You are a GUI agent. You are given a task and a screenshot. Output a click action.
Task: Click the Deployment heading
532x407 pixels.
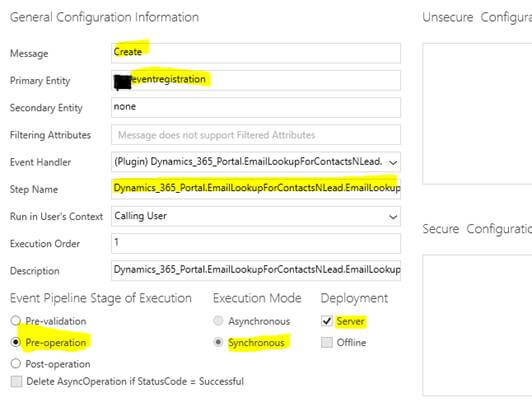tap(354, 298)
